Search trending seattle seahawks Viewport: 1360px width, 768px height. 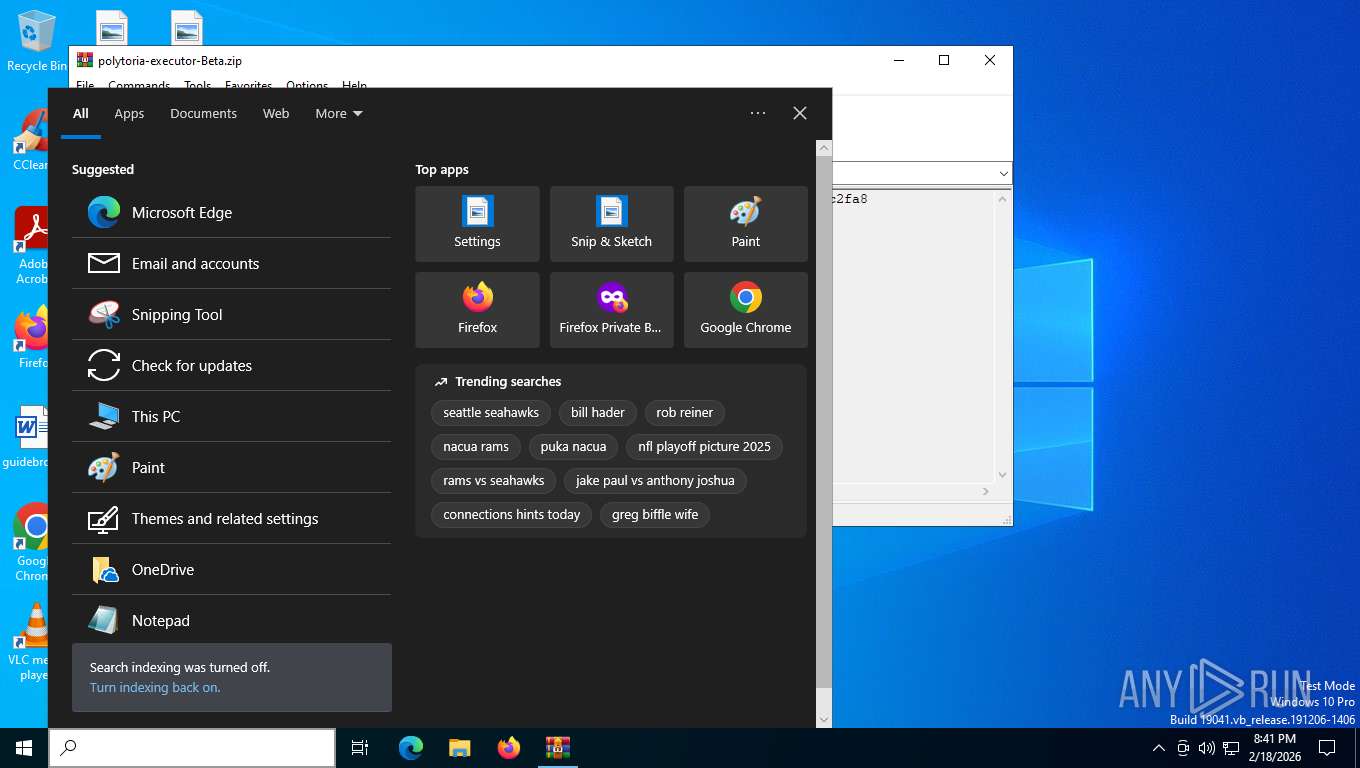coord(491,413)
